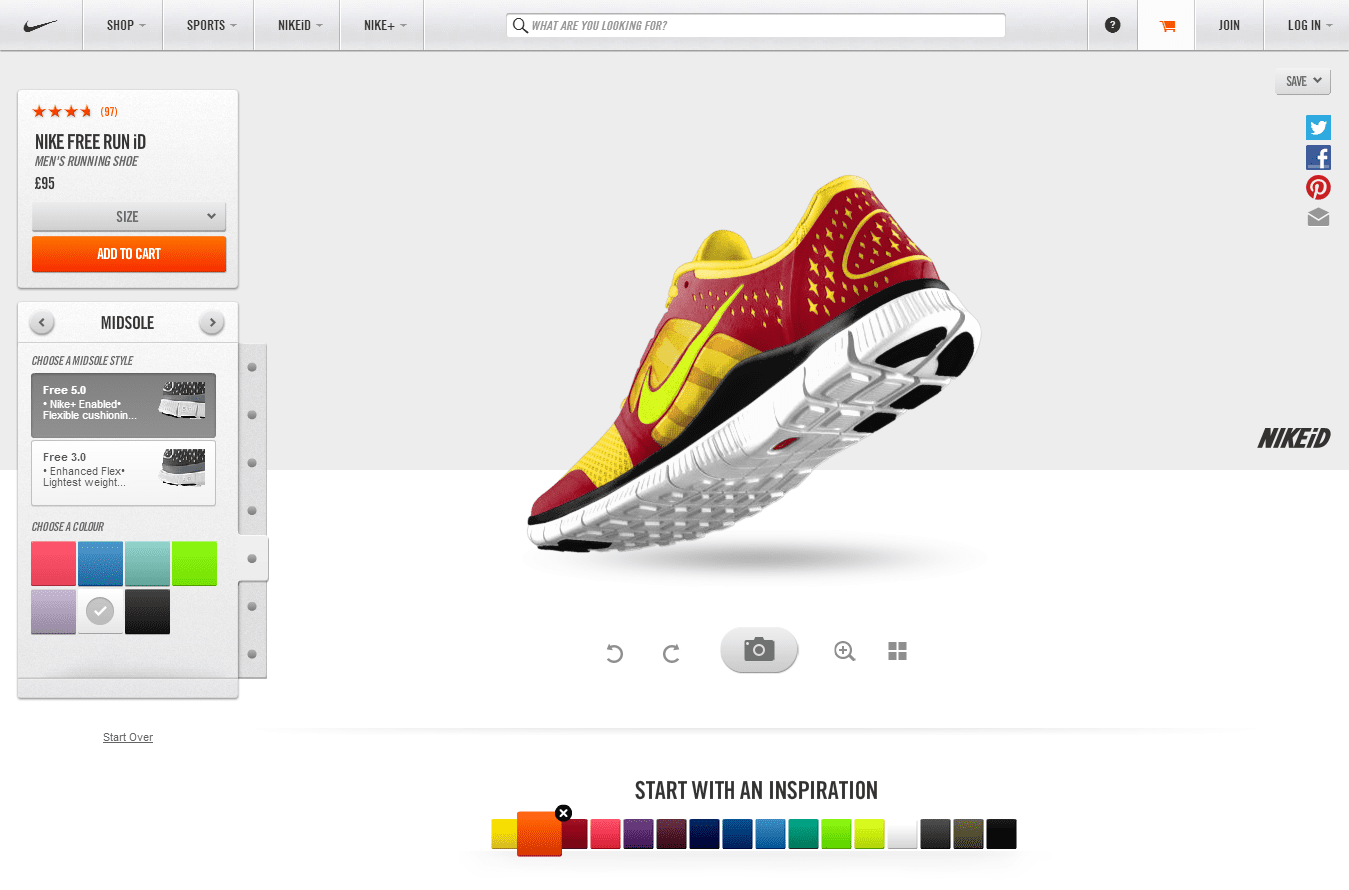Open the Size dropdown
1349x890 pixels.
click(x=129, y=216)
